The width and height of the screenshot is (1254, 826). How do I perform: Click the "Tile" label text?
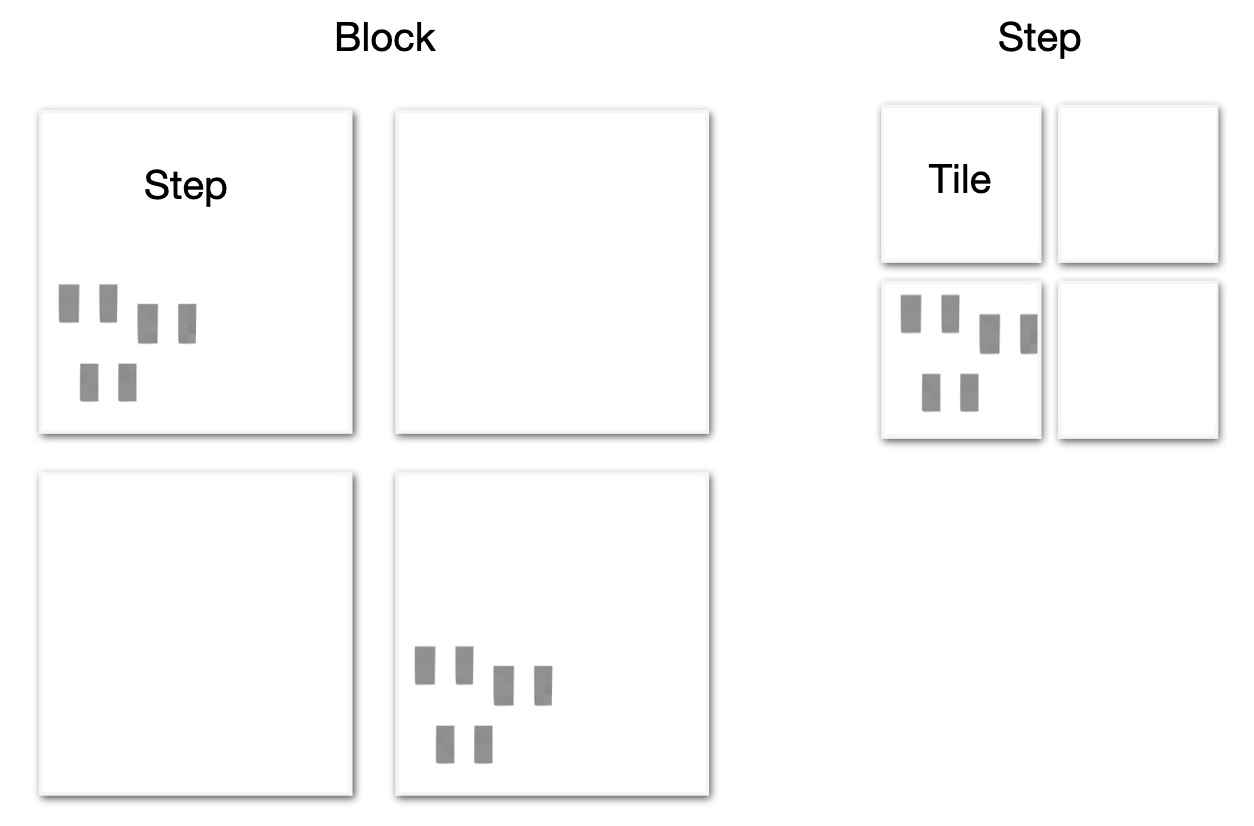pyautogui.click(x=960, y=179)
